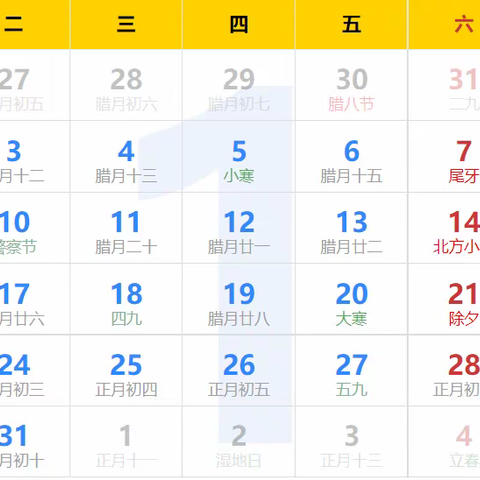Pick faded date 4 marked 立春
Screen dimensions: 480x480
pos(444,442)
